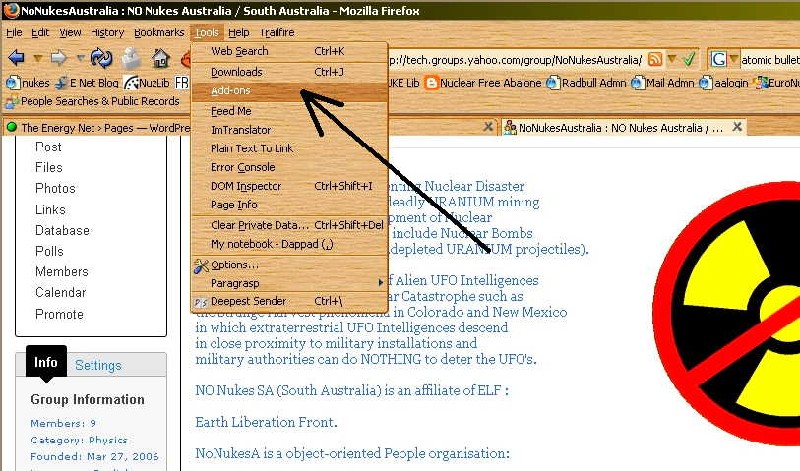Open the Members sidebar link
800x471 pixels.
pyautogui.click(x=62, y=271)
